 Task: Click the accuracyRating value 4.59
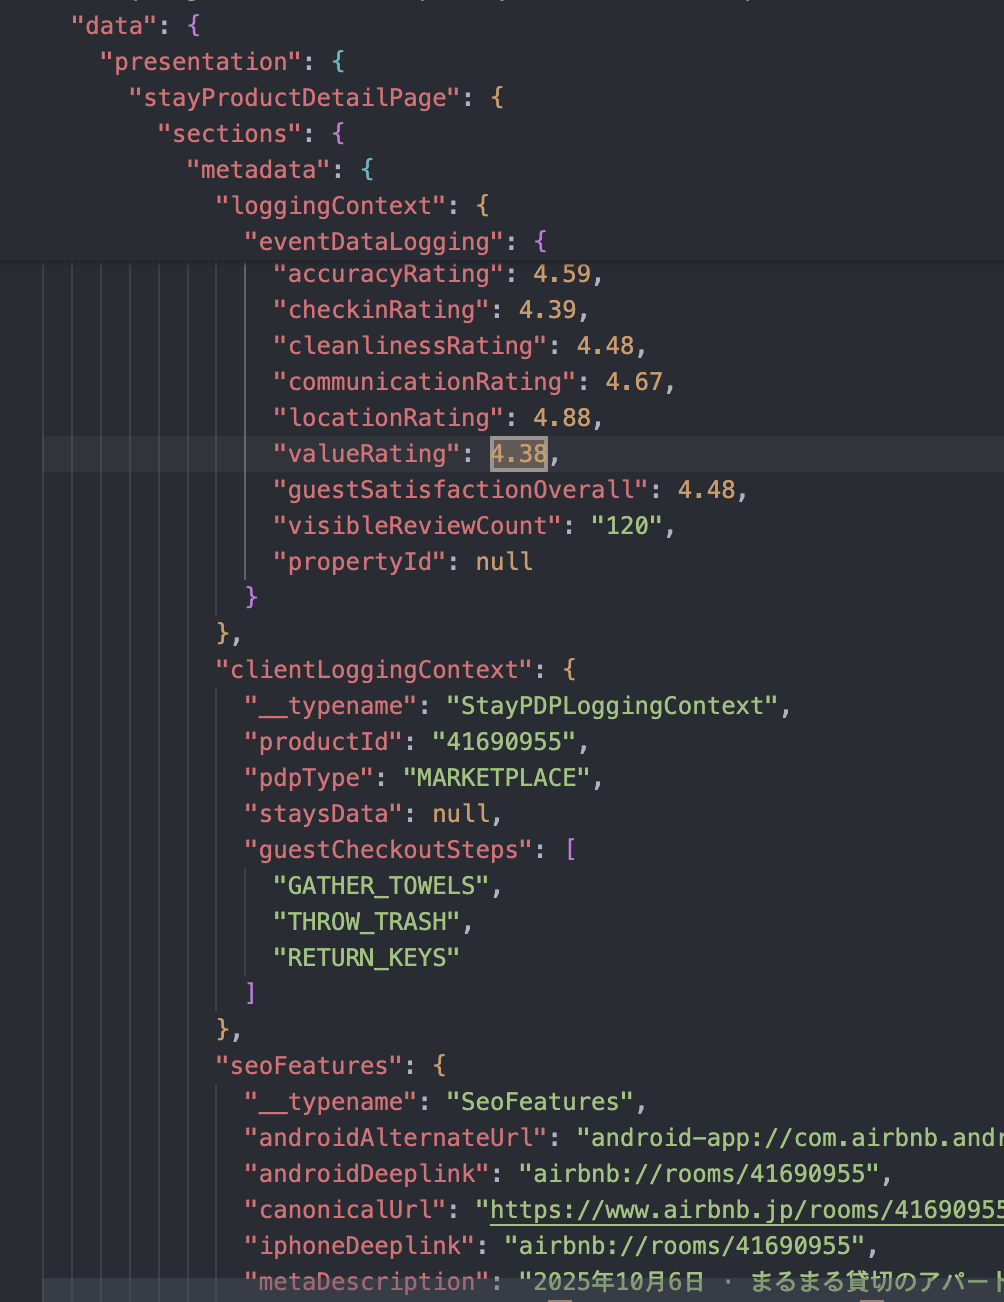tap(562, 274)
